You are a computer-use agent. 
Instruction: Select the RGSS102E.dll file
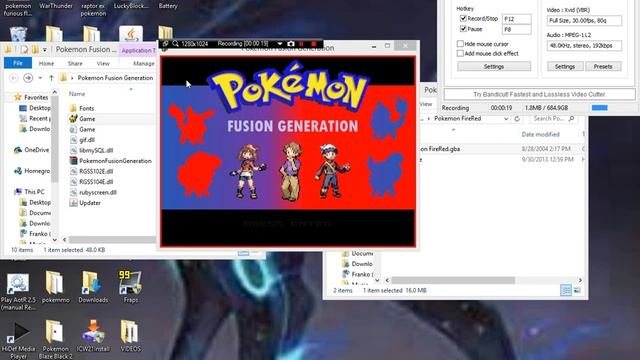(x=96, y=171)
